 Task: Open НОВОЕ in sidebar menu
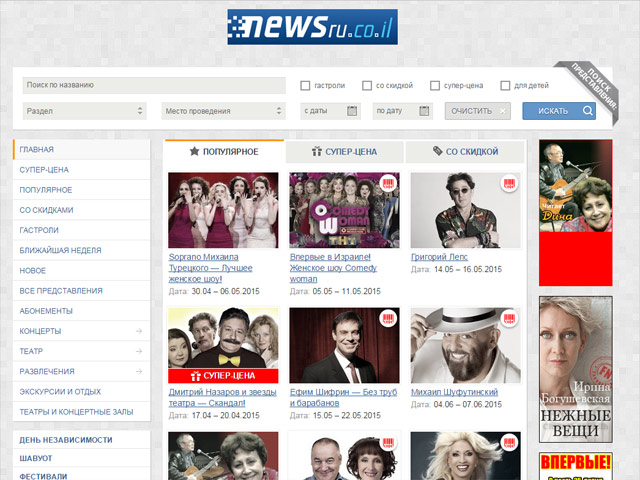coord(82,271)
